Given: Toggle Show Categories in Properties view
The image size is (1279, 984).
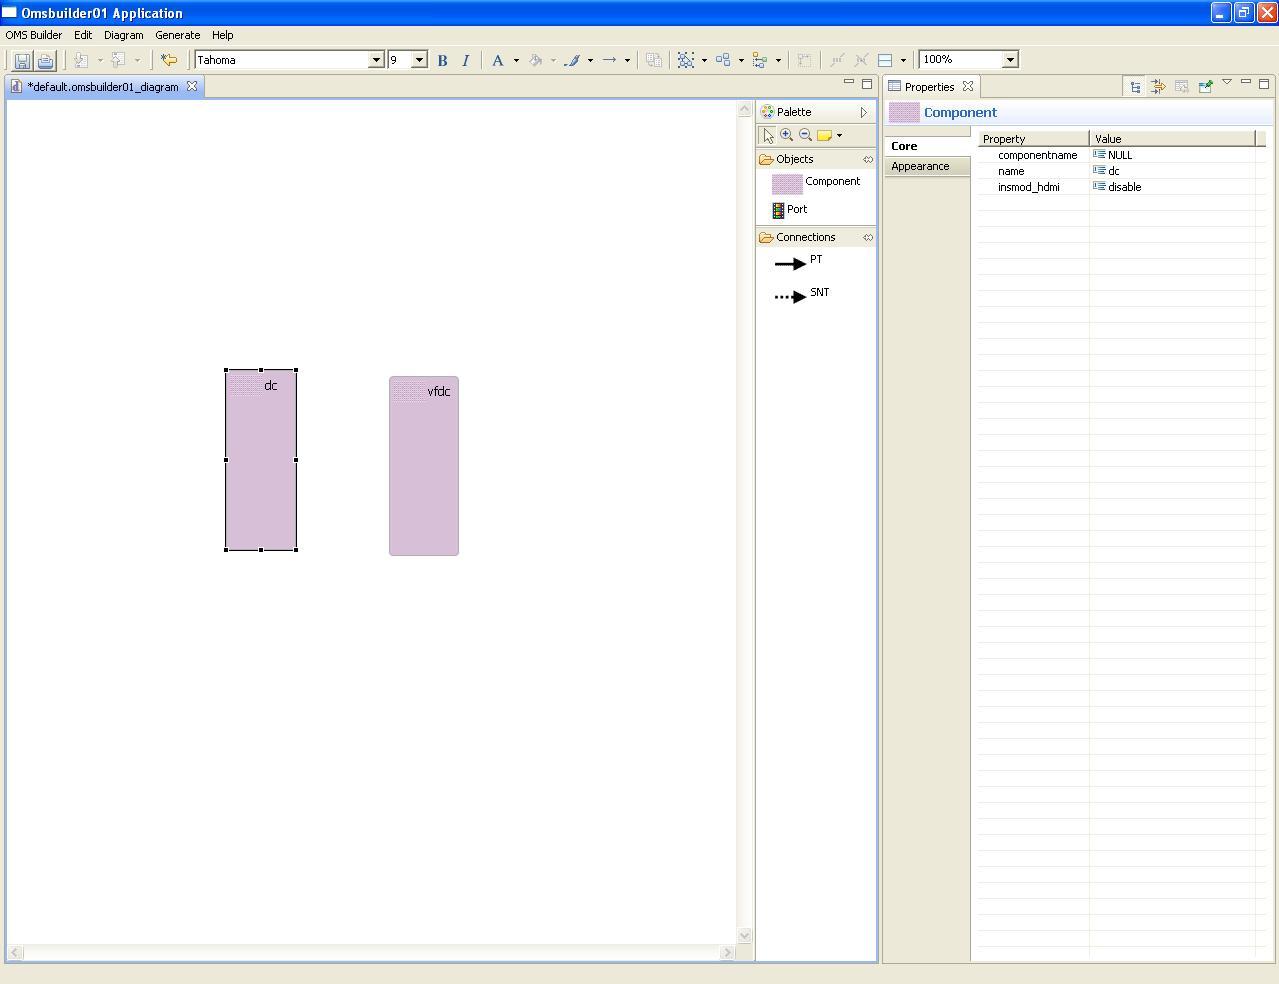Looking at the screenshot, I should [x=1135, y=87].
